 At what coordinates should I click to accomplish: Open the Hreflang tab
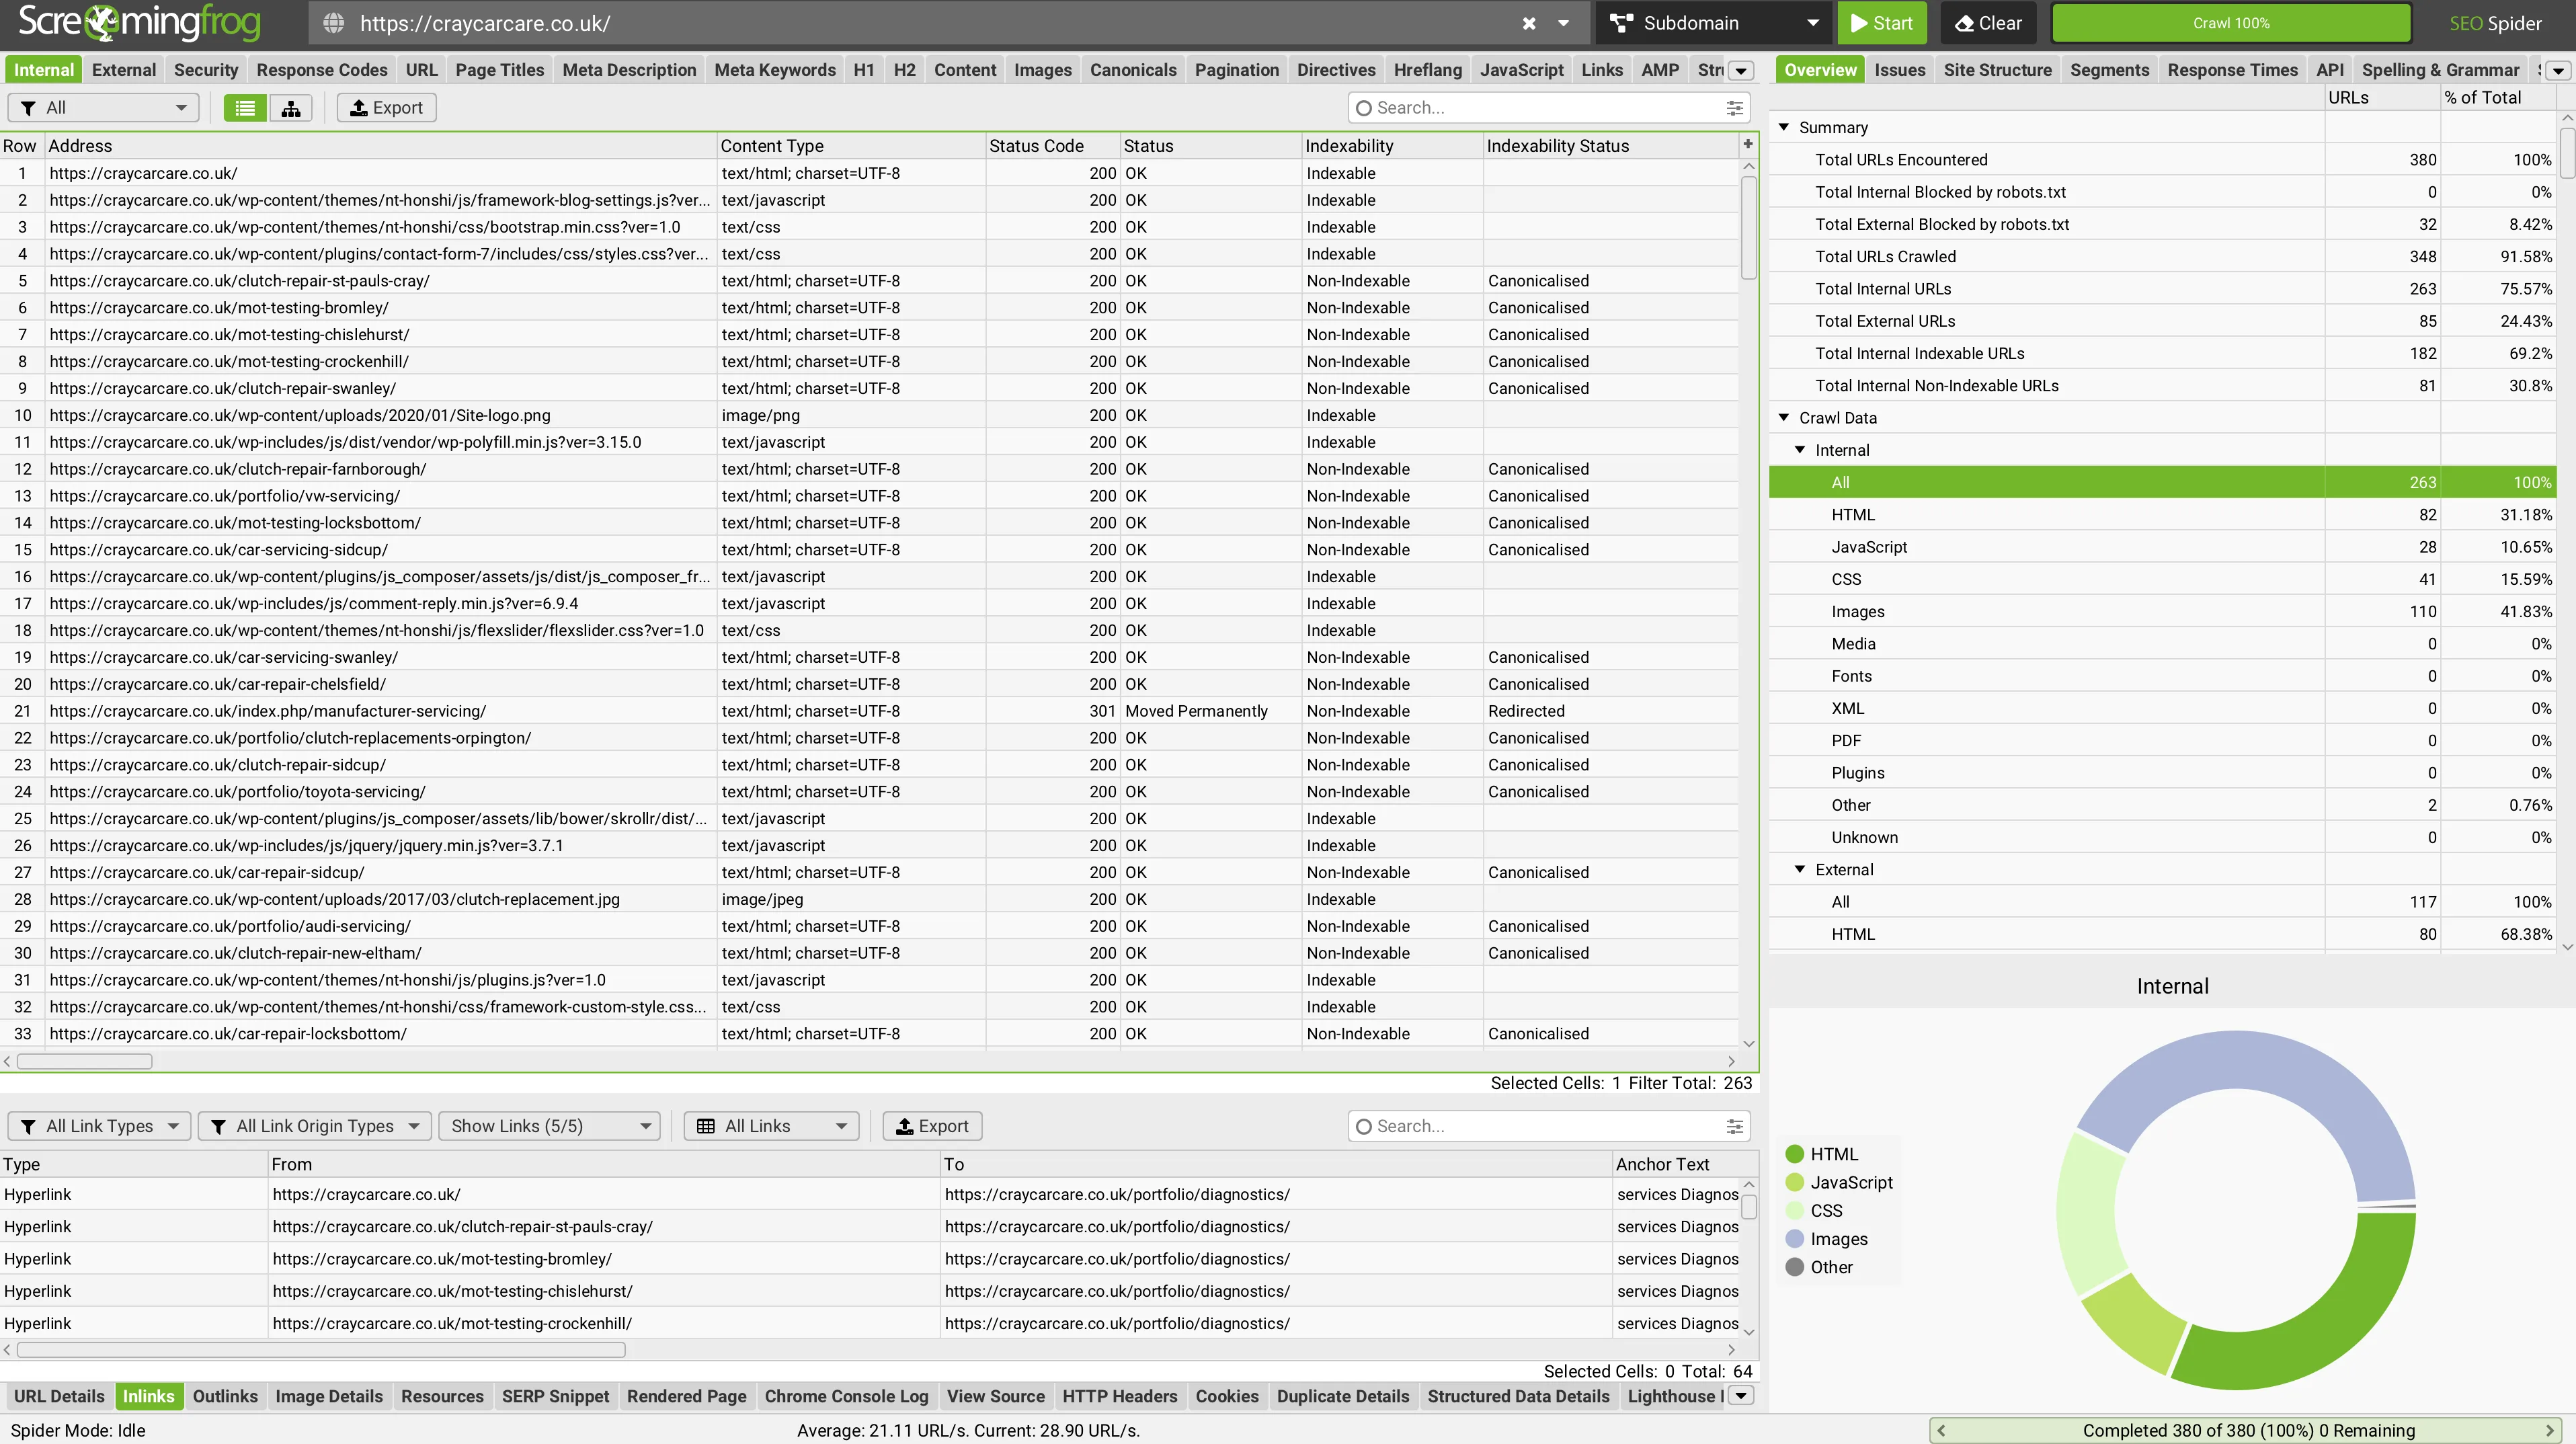[x=1427, y=70]
